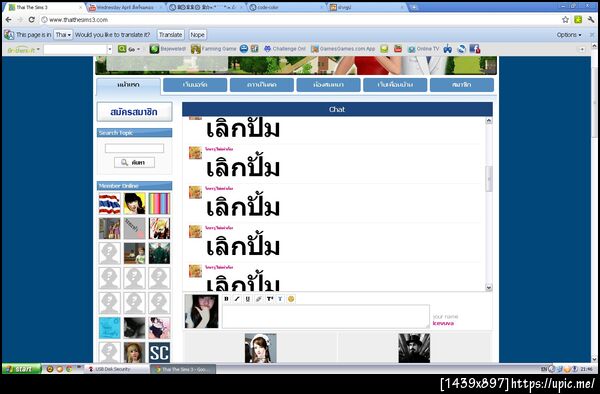Click the Facebook icon in the toolbar
The height and width of the screenshot is (394, 600).
(x=474, y=49)
